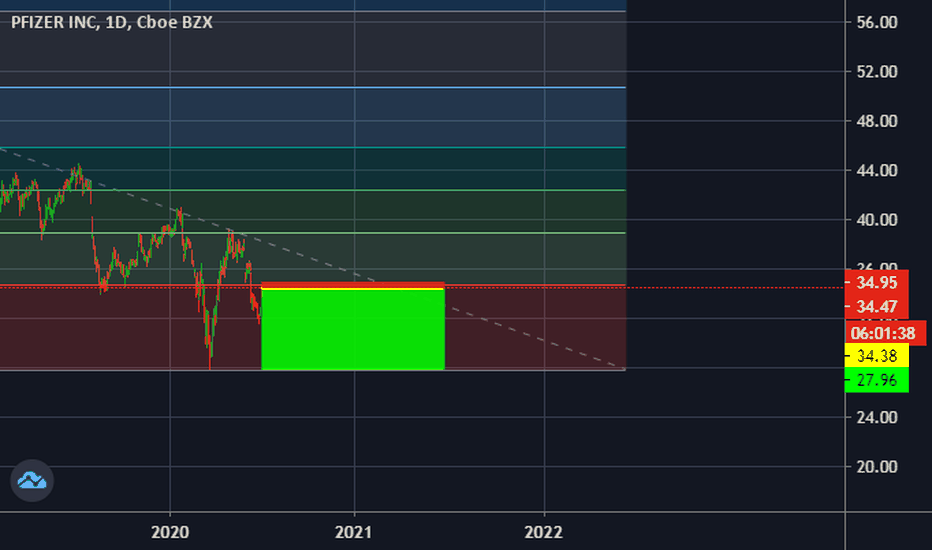Screen dimensions: 932x550
Task: Click the 2020 time axis label
Action: pyautogui.click(x=170, y=532)
